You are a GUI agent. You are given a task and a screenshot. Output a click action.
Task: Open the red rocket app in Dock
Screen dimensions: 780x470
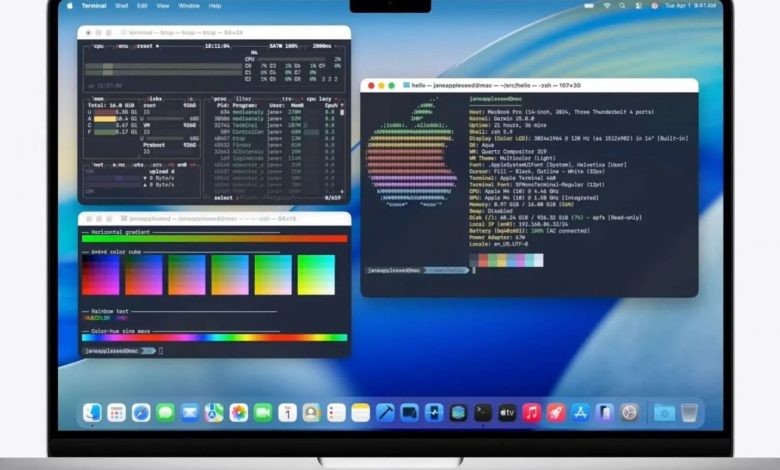click(x=556, y=412)
